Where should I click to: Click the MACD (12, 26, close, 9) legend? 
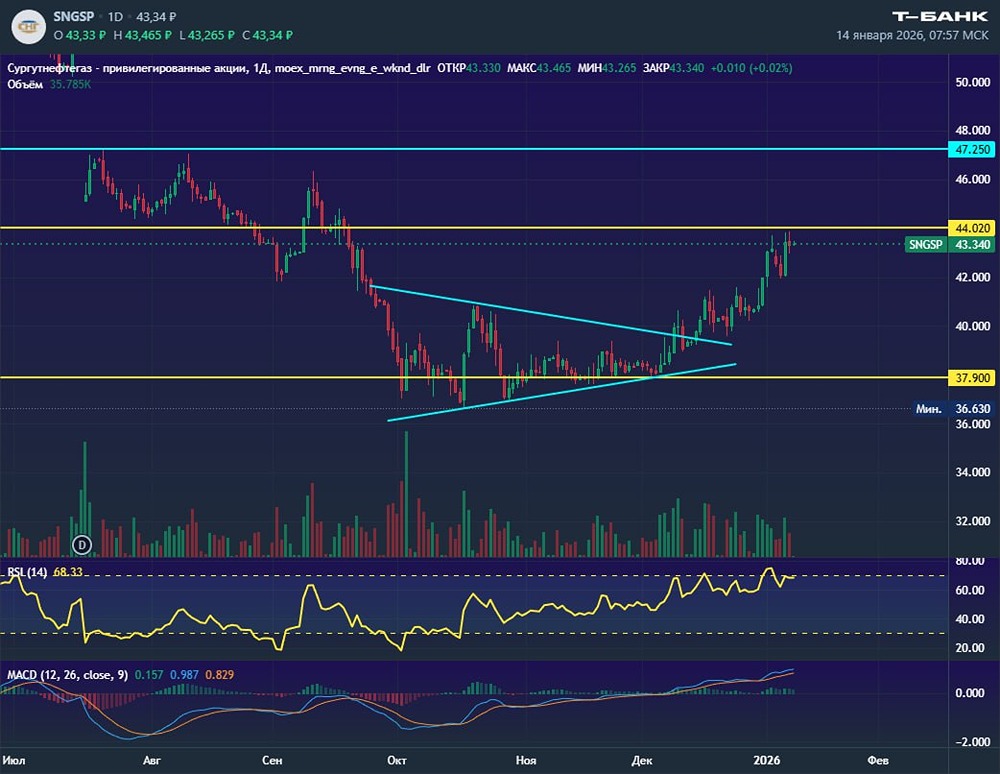coord(68,675)
